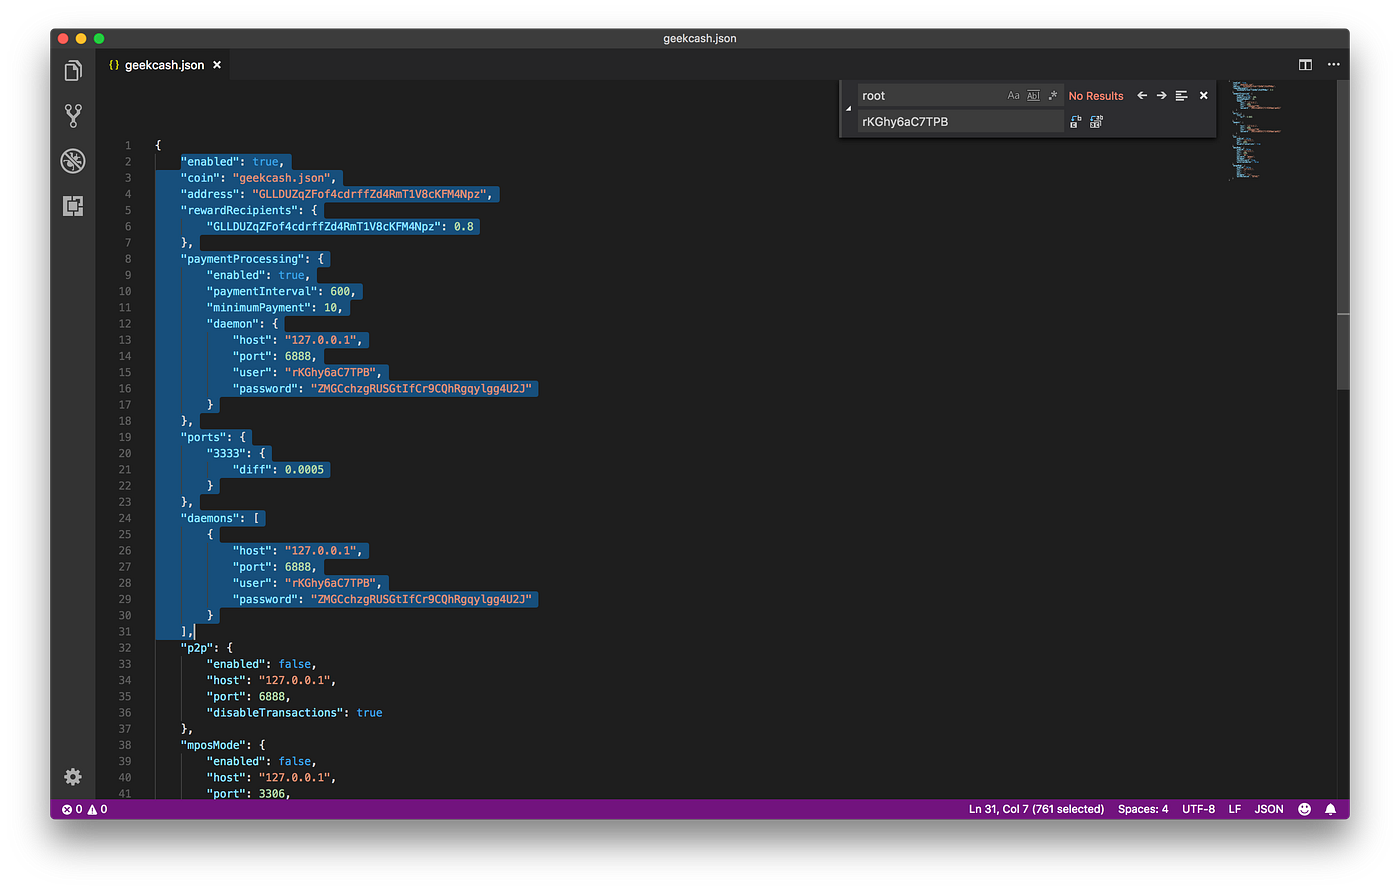Replace the current match

pos(1076,122)
